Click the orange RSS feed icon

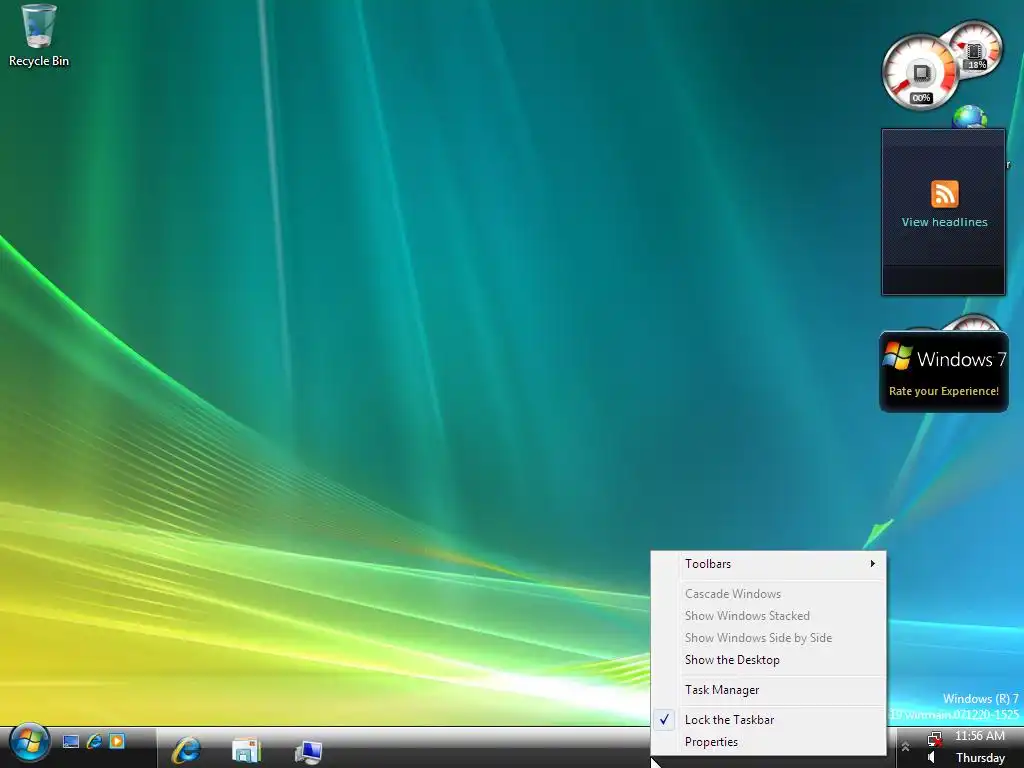(x=944, y=194)
